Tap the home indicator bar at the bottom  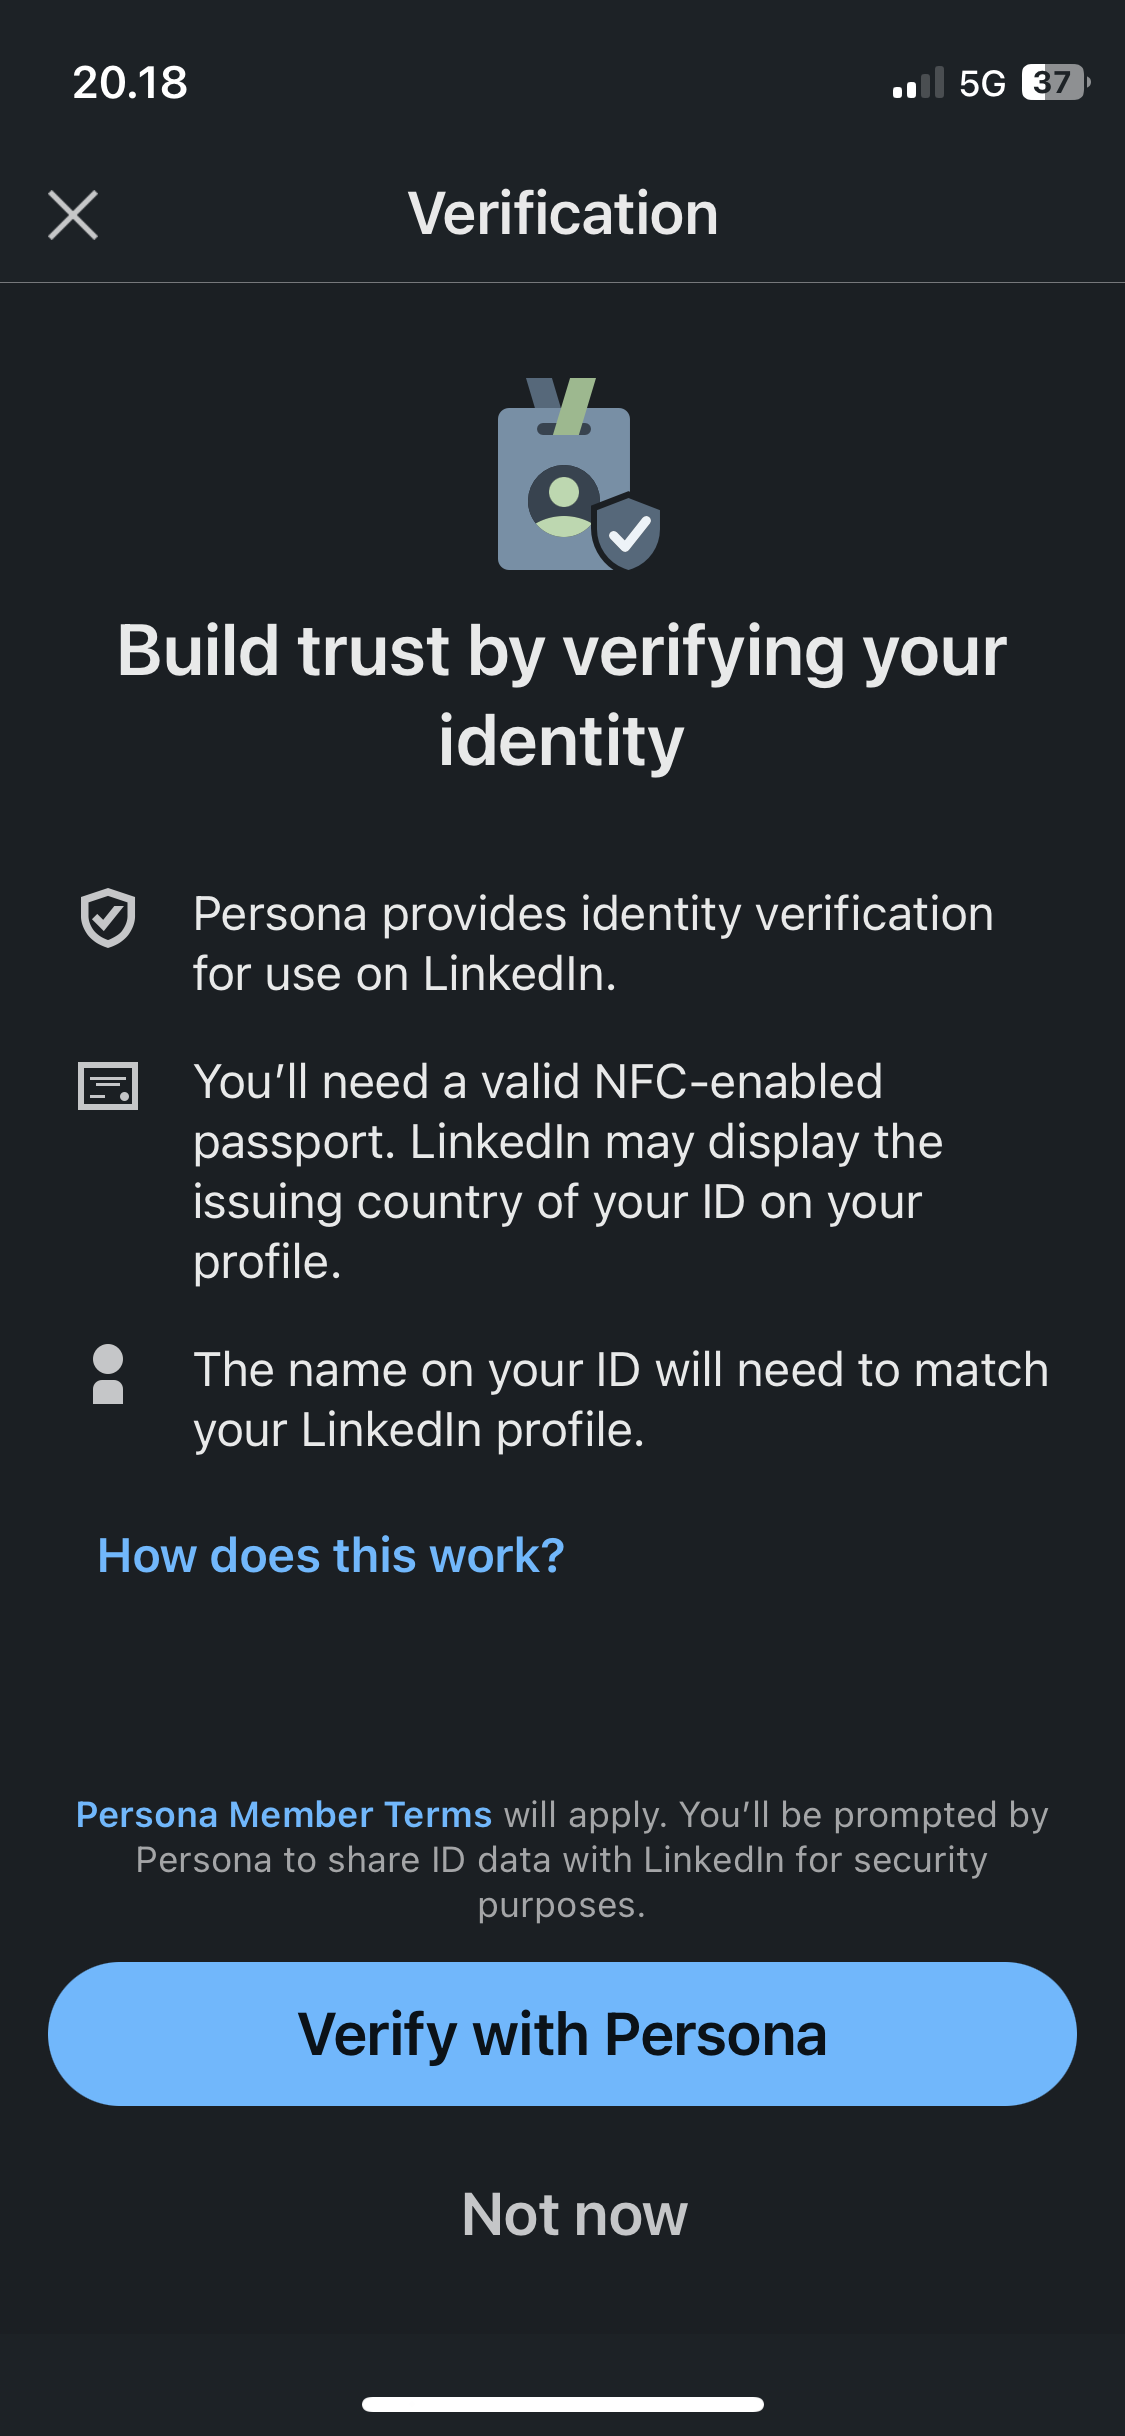pos(562,2404)
